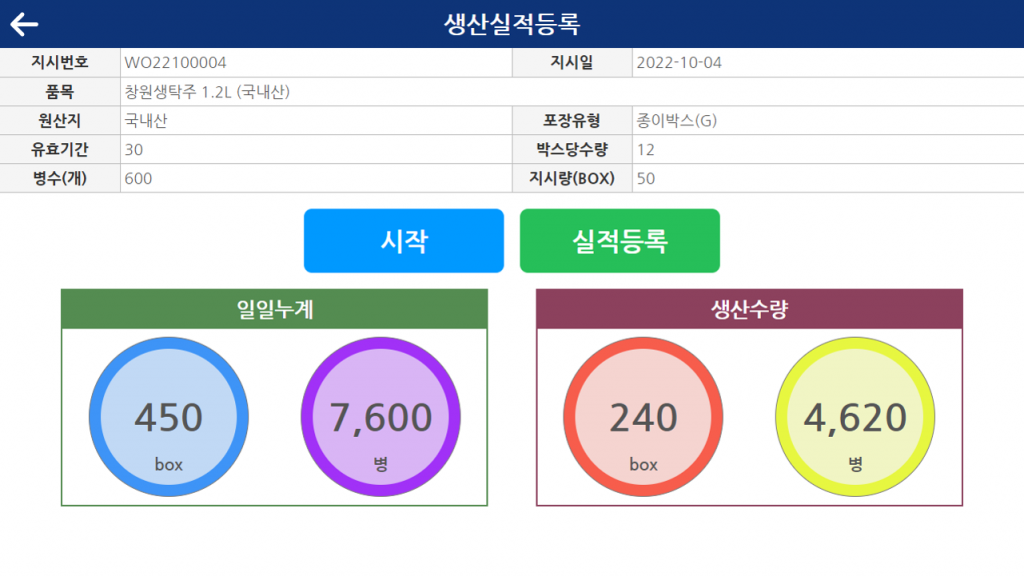Screen dimensions: 1024x576
Task: Select the blue 450 box circle
Action: (168, 417)
